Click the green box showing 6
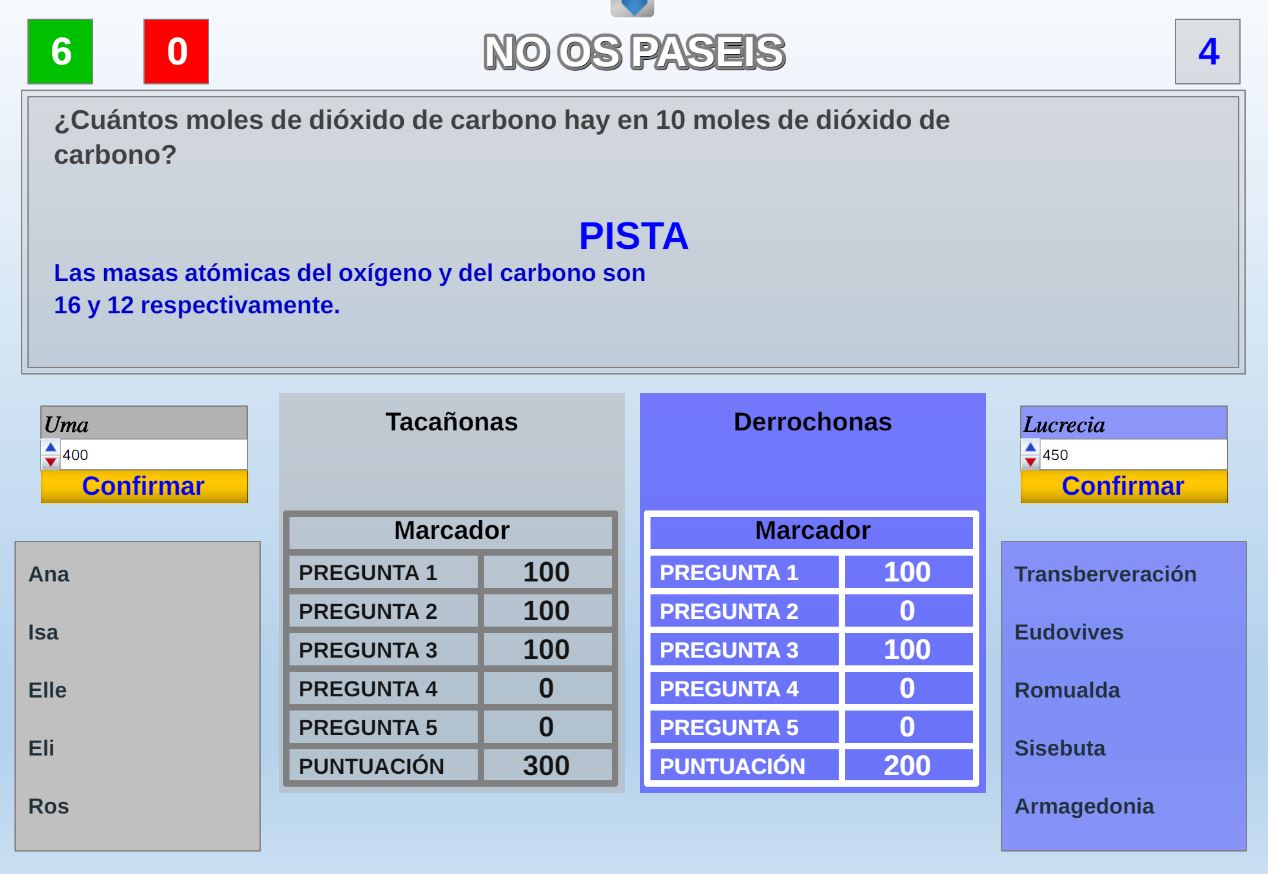 click(x=60, y=51)
